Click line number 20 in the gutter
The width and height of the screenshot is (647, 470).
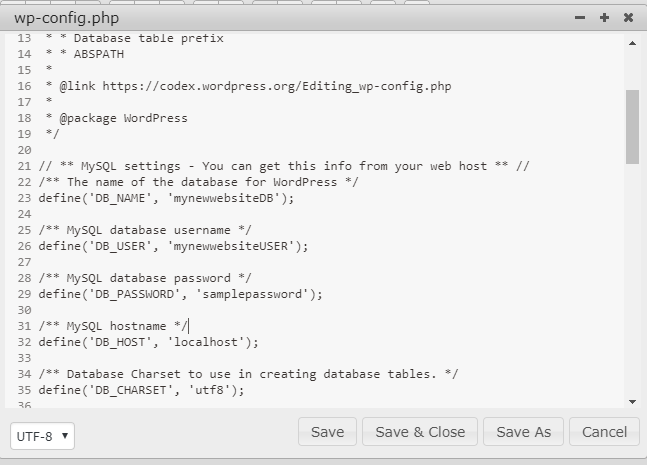(24, 150)
